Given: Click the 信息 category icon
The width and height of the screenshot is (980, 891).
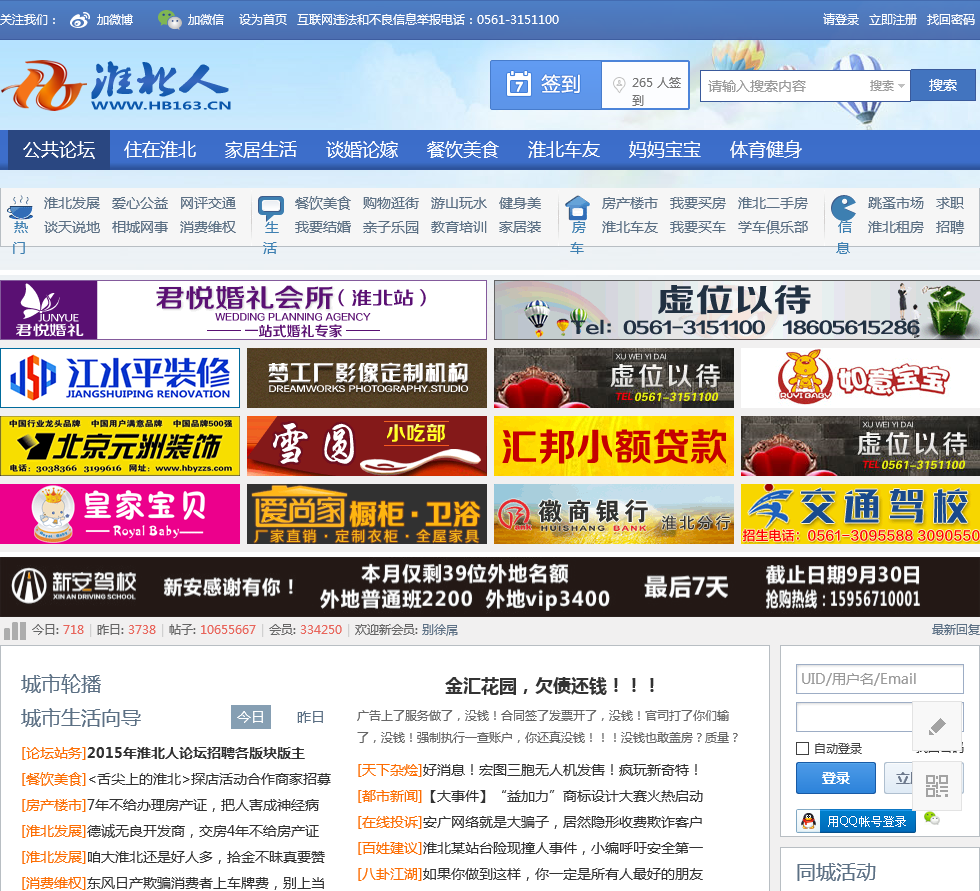Looking at the screenshot, I should [843, 207].
